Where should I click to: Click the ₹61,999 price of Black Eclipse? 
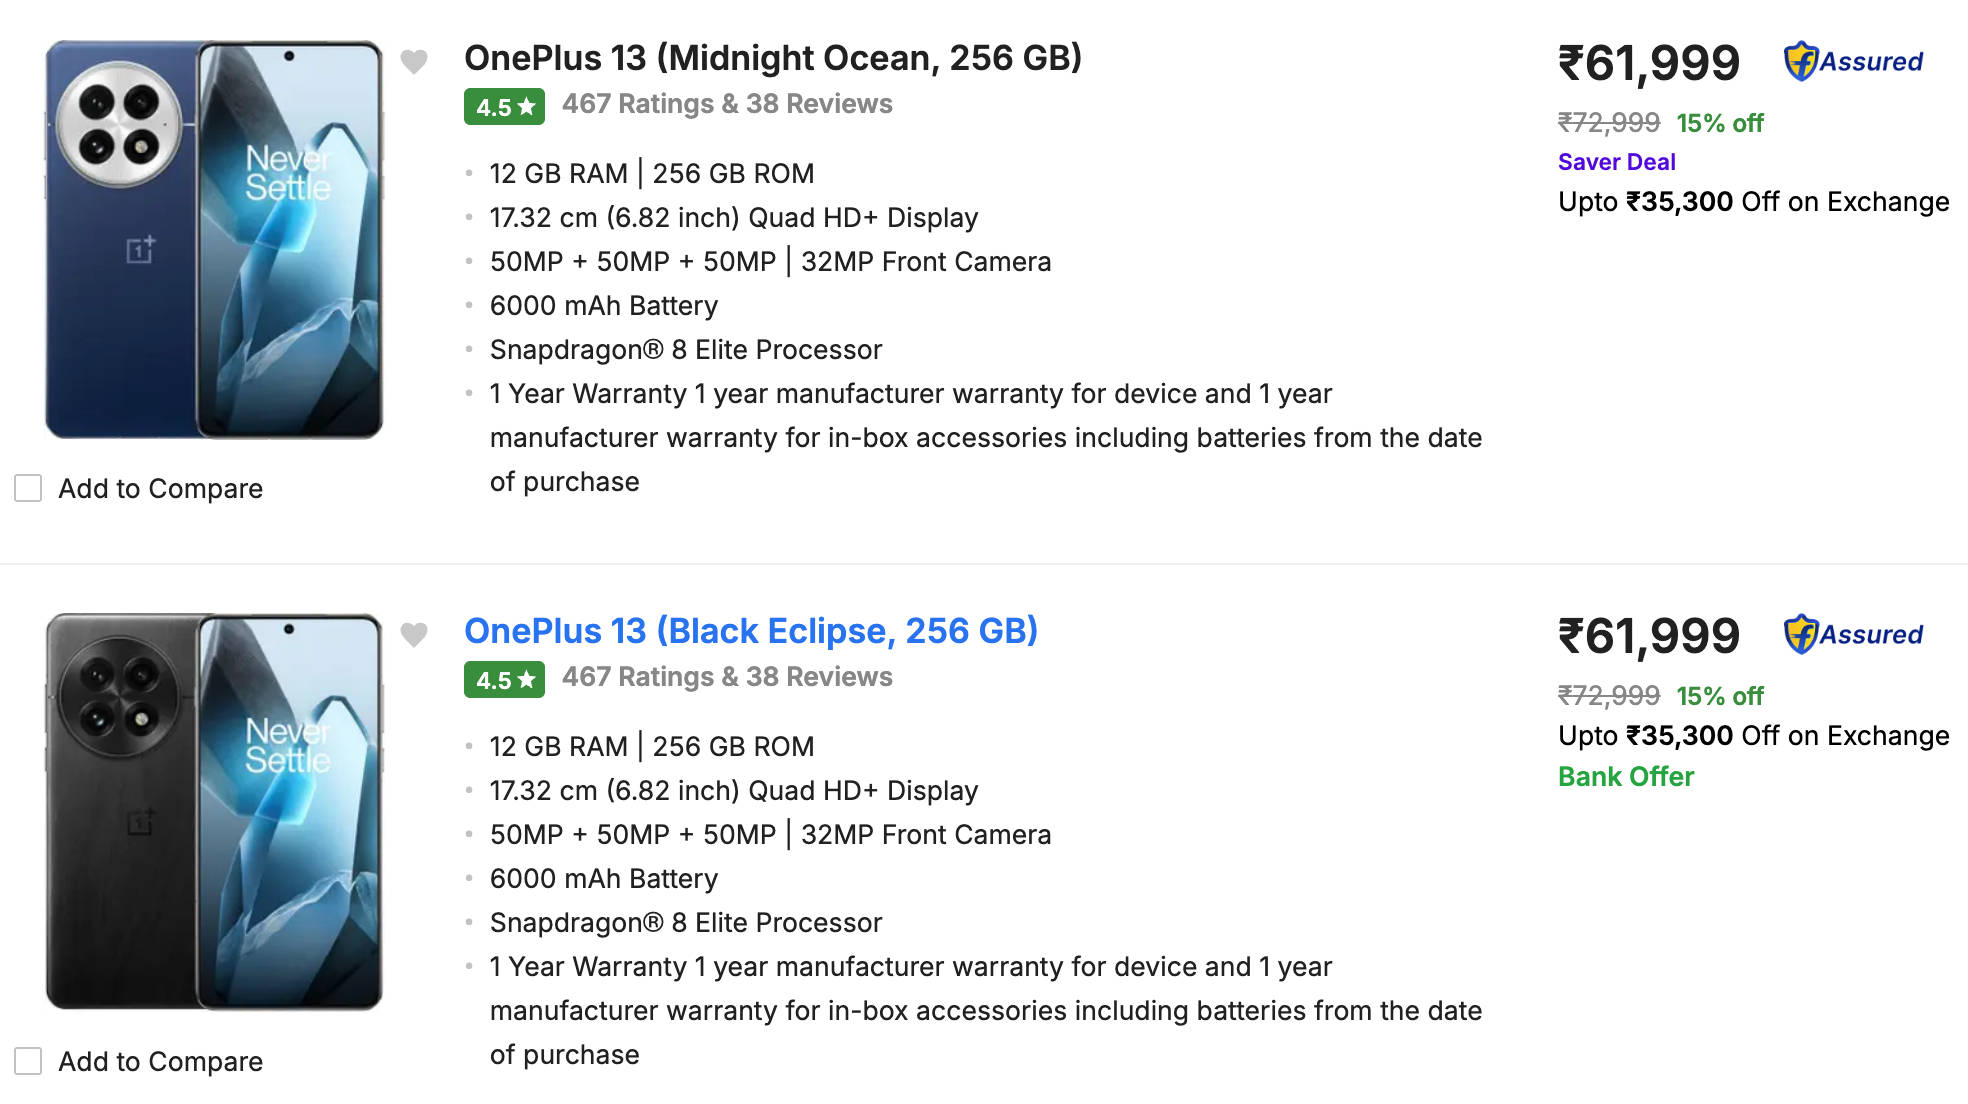click(x=1648, y=637)
